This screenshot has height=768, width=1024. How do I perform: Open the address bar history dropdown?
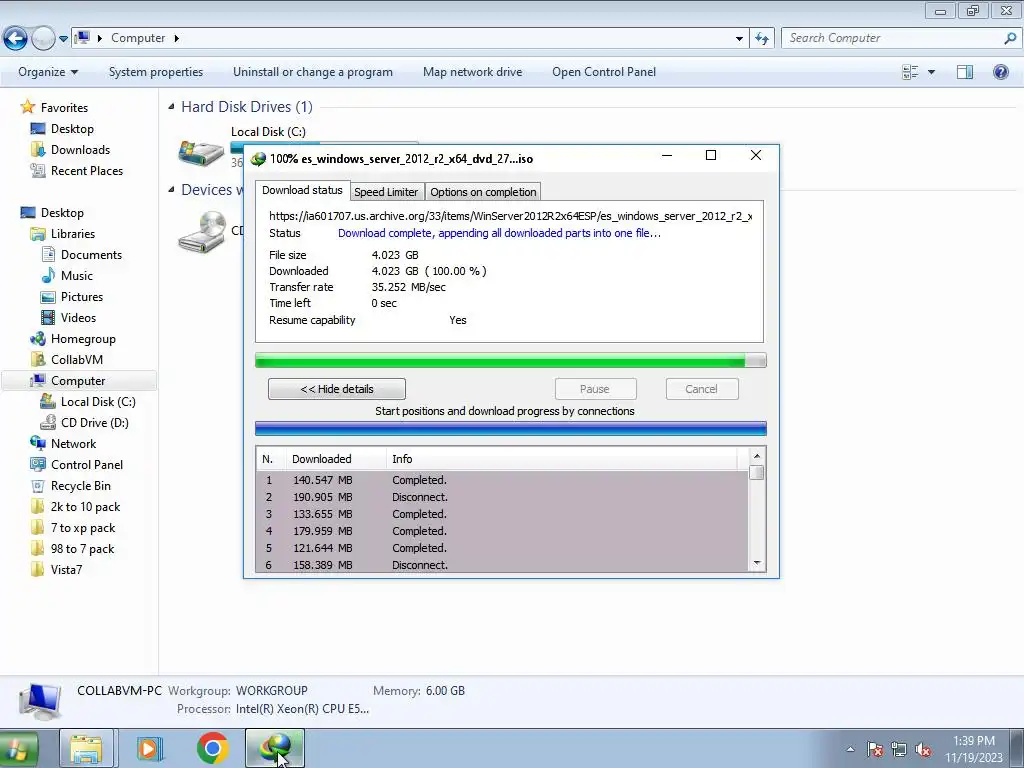pos(739,39)
